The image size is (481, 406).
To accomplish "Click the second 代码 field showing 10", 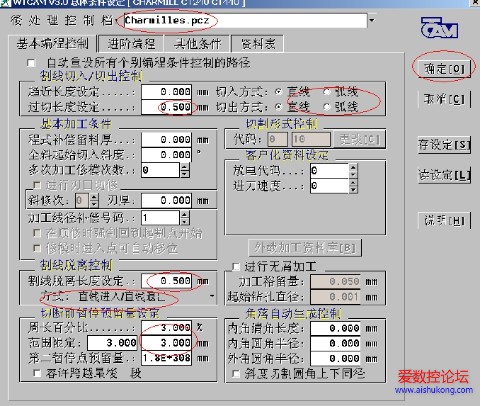I will (311, 139).
